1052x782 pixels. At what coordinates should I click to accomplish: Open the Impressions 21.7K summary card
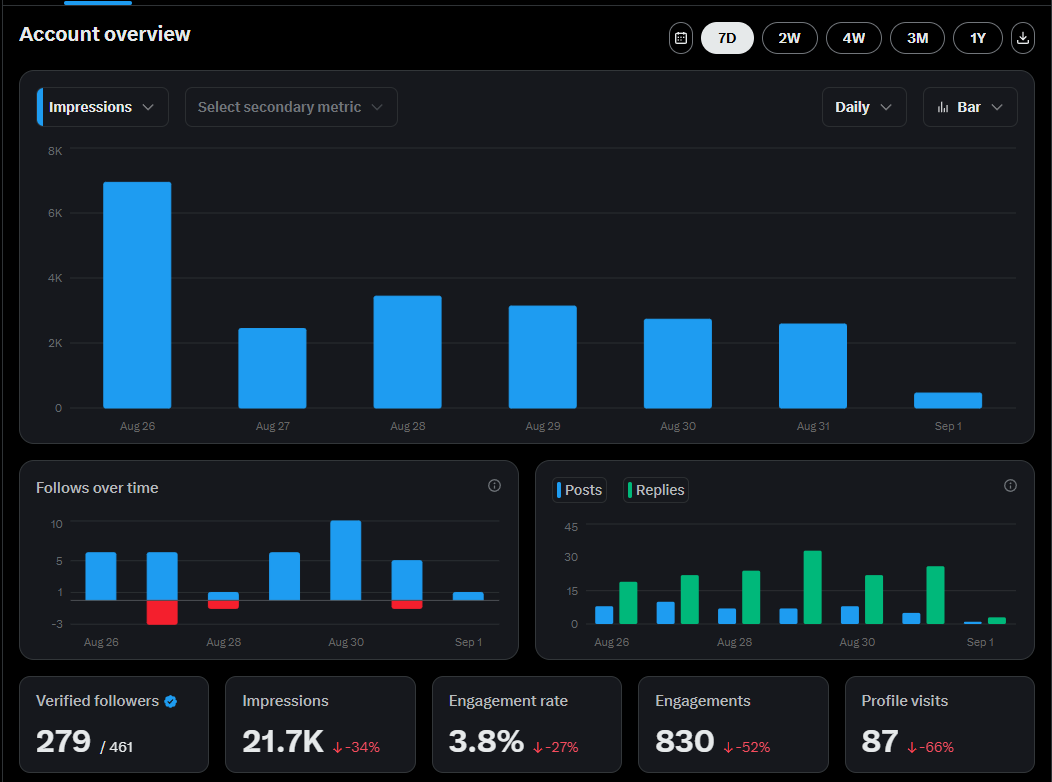(320, 724)
